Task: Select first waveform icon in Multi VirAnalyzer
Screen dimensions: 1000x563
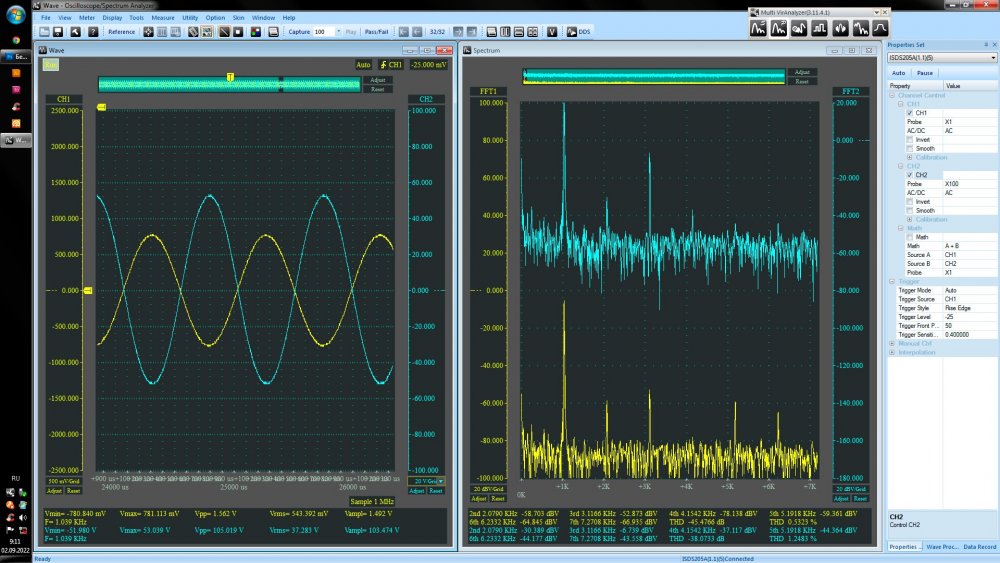Action: tap(758, 28)
